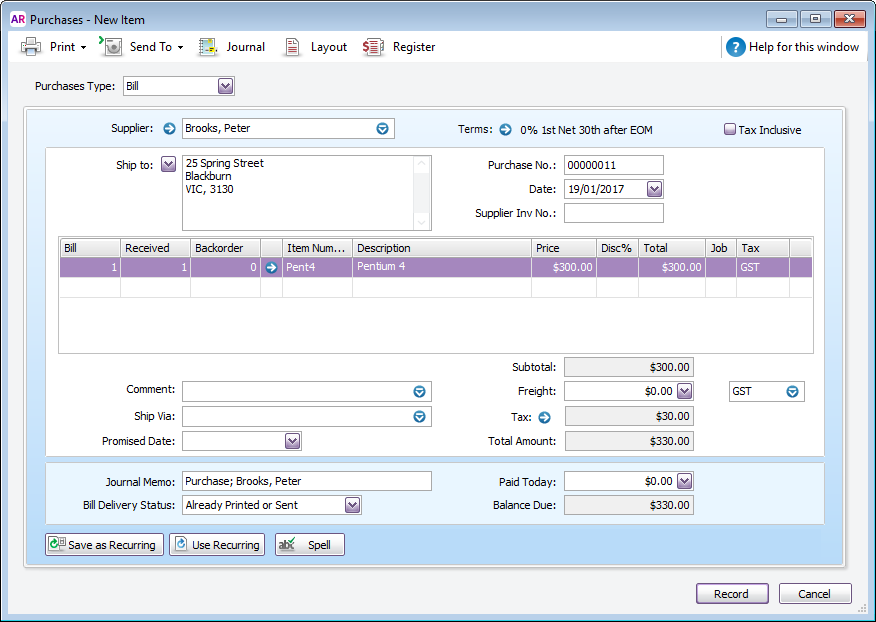
Task: Open the Print menu arrow
Action: 81,46
